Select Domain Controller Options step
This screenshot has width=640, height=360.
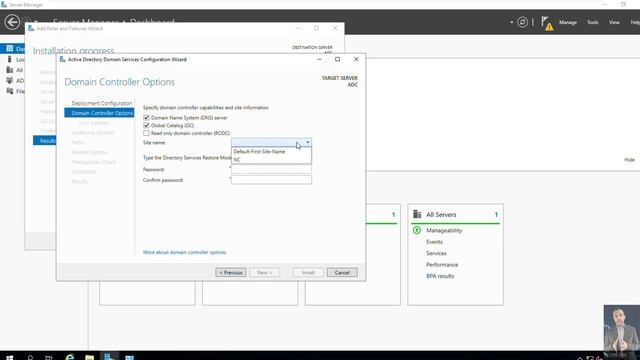coord(99,113)
